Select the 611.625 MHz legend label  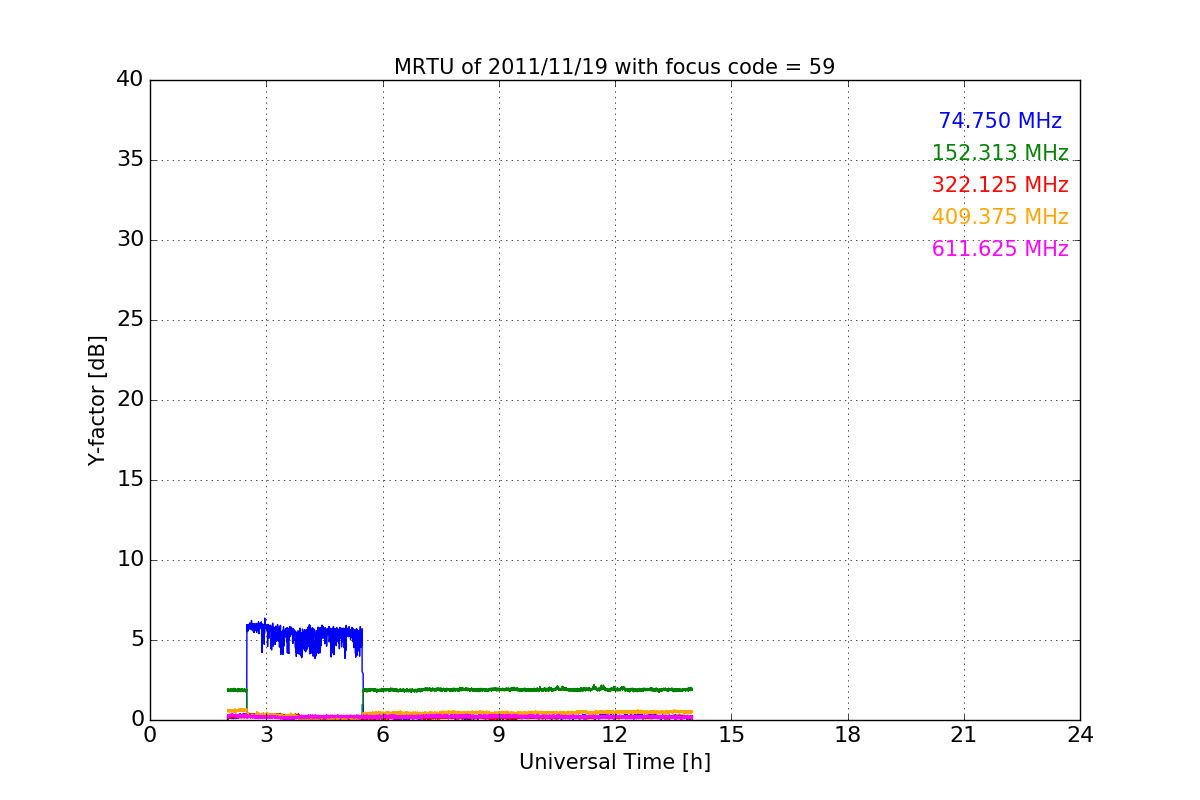(x=1000, y=250)
